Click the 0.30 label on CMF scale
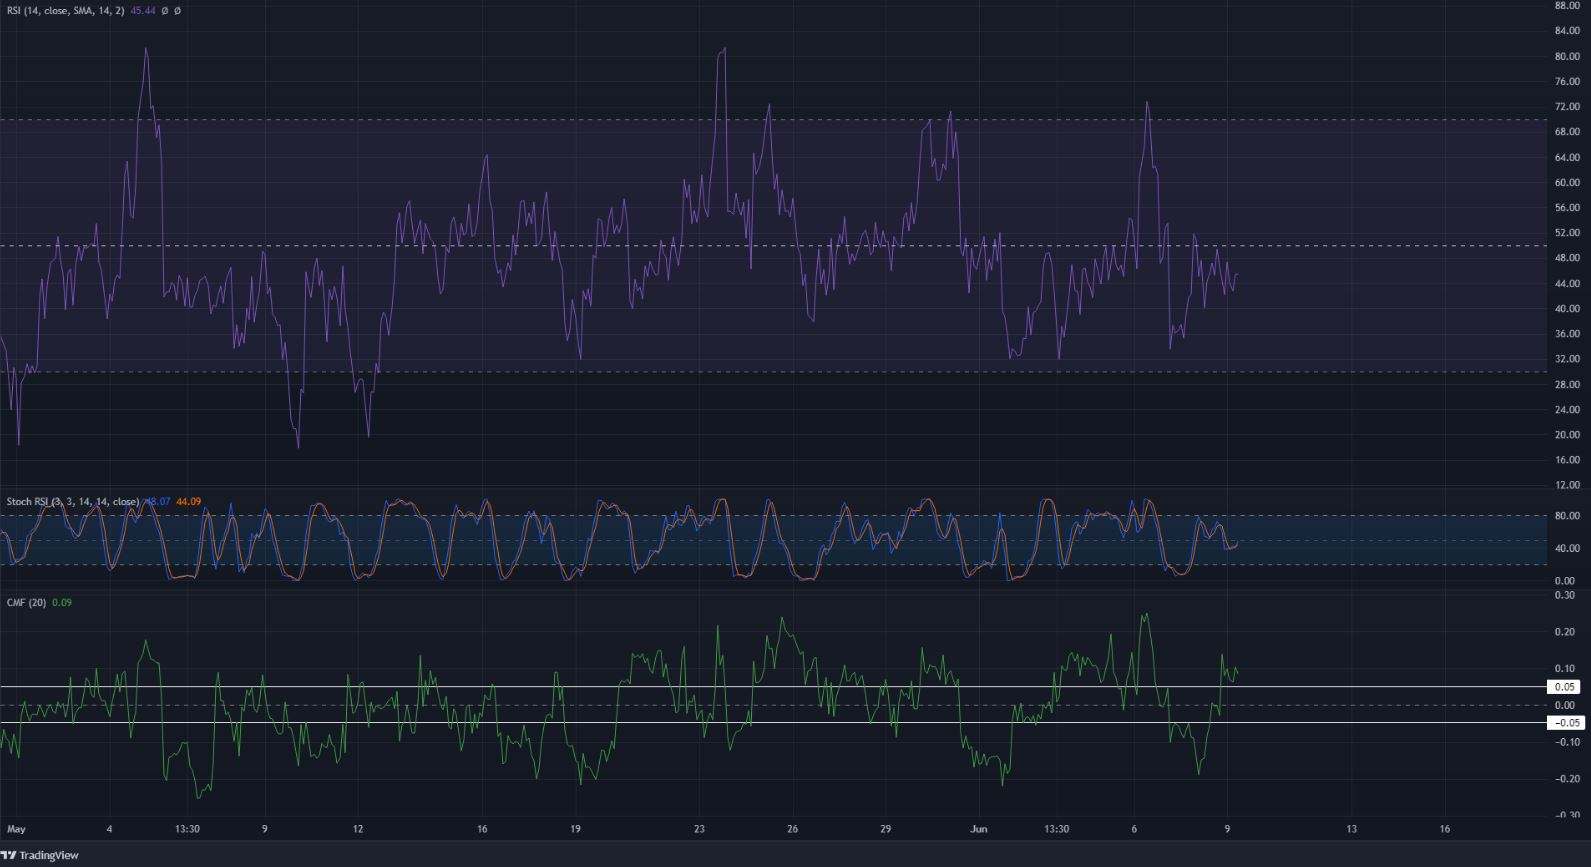 (1565, 595)
